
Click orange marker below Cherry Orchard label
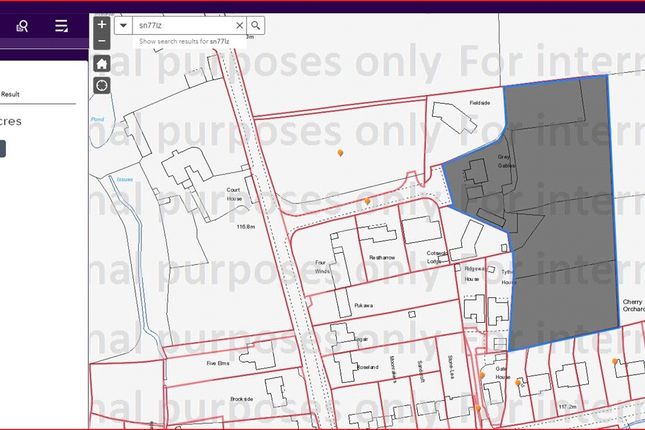[x=615, y=361]
